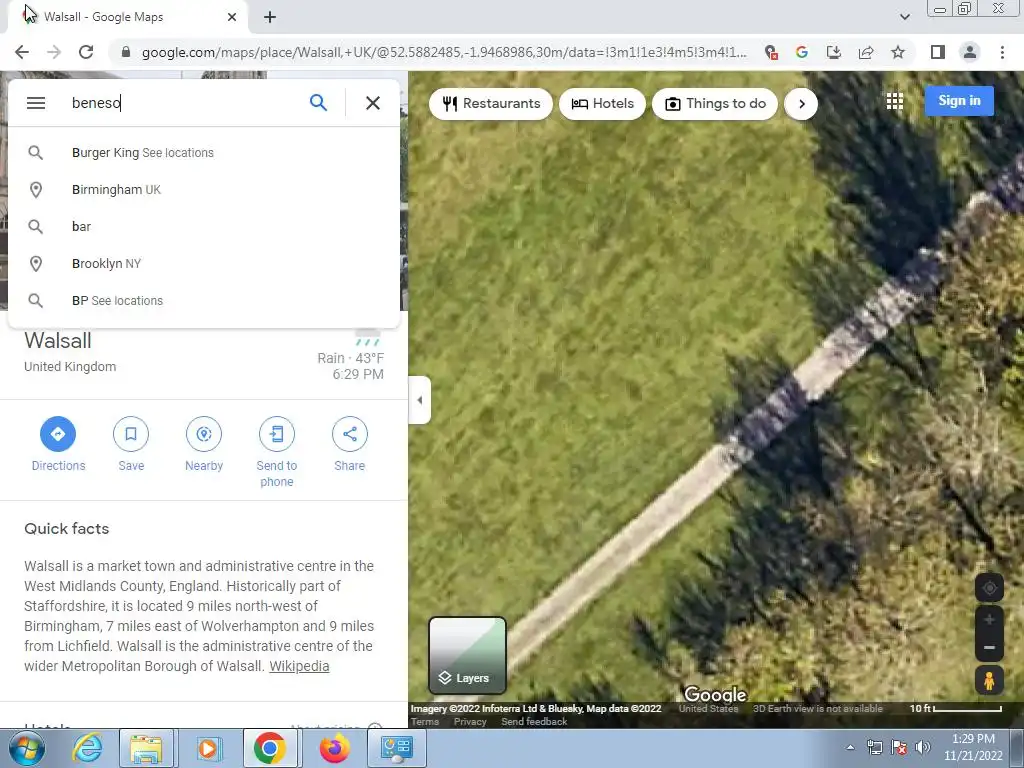Open the Windows Start menu
This screenshot has height=768, width=1024.
[x=27, y=748]
